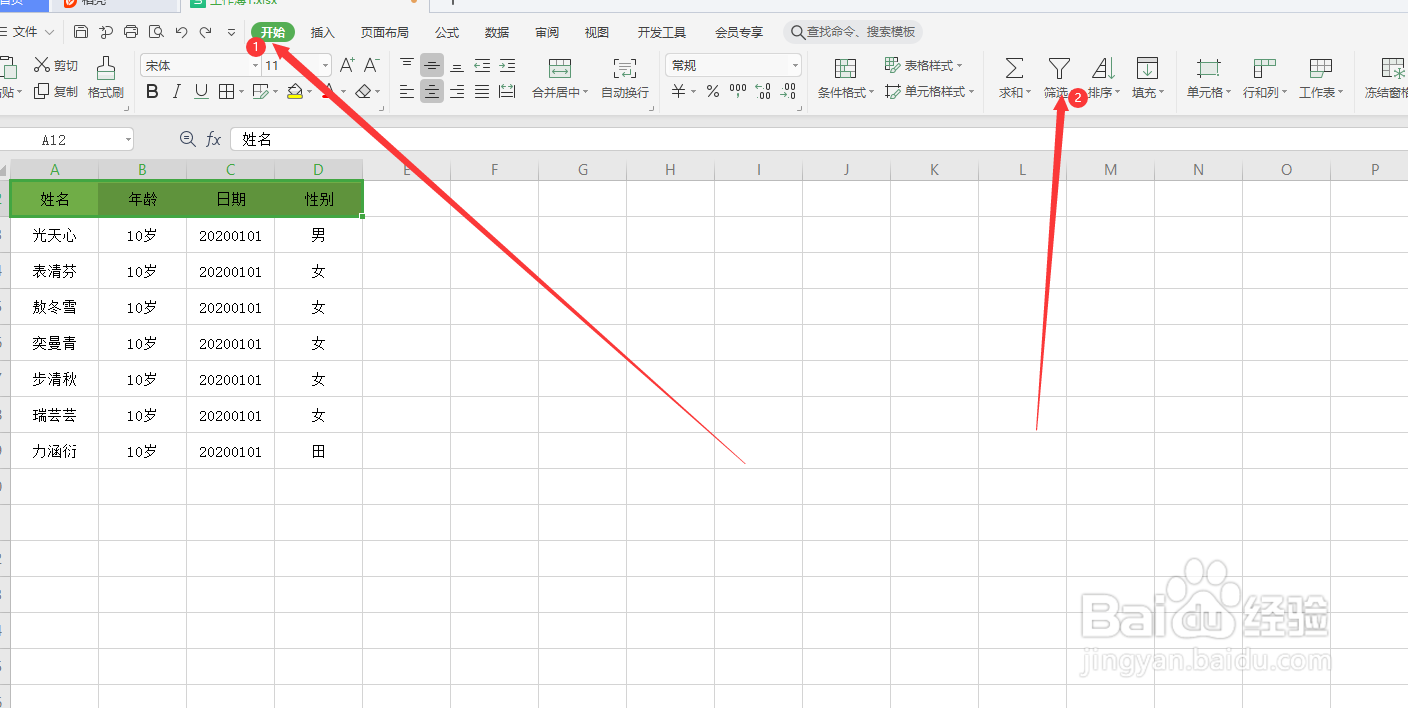Click the yellow fill color bucket
Viewport: 1408px width, 708px height.
pyautogui.click(x=294, y=91)
